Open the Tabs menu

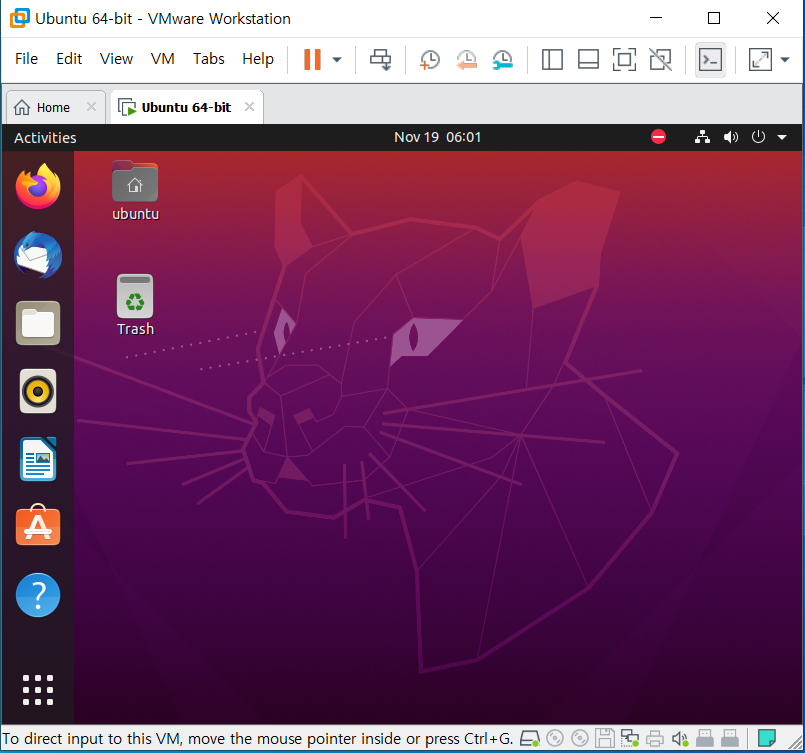[208, 59]
